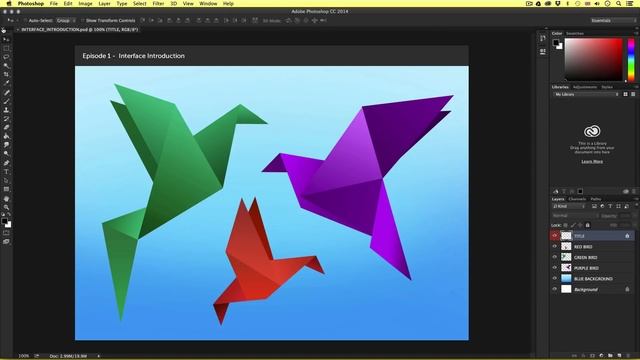The image size is (640, 360).
Task: Select the Horizontal Type tool
Action: (x=6, y=172)
